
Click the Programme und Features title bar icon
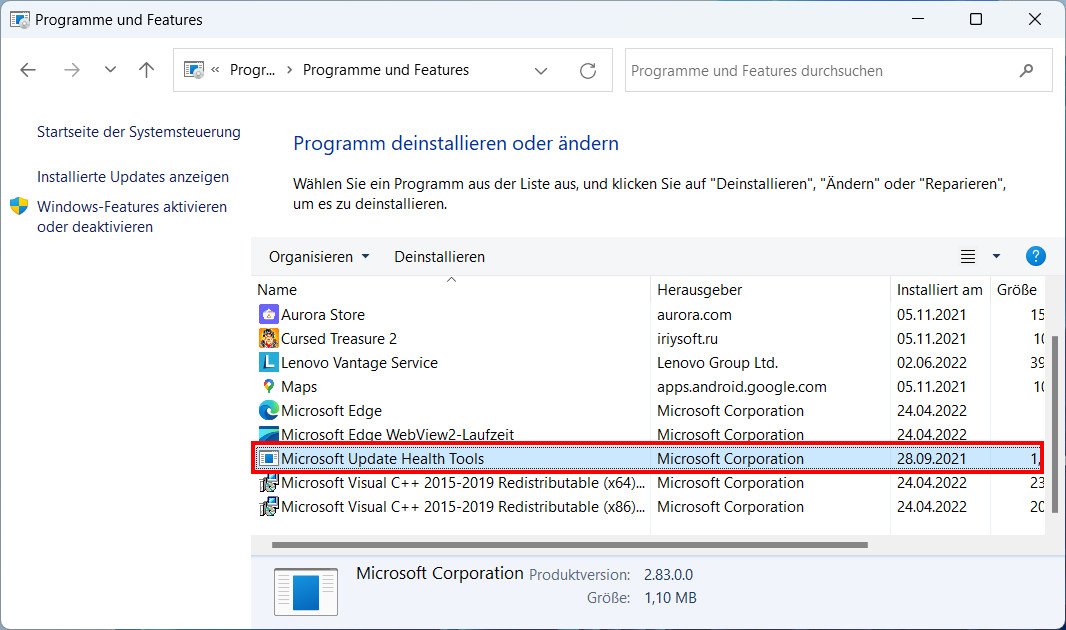coord(20,20)
